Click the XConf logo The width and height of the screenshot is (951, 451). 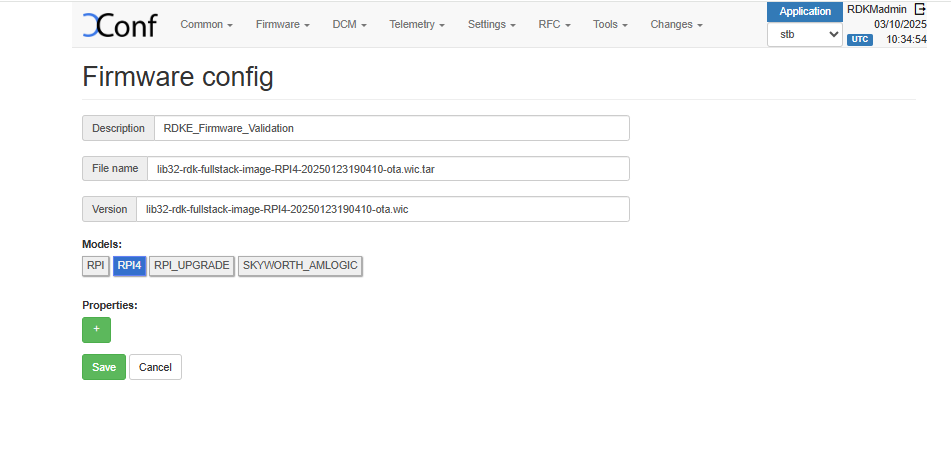point(119,25)
